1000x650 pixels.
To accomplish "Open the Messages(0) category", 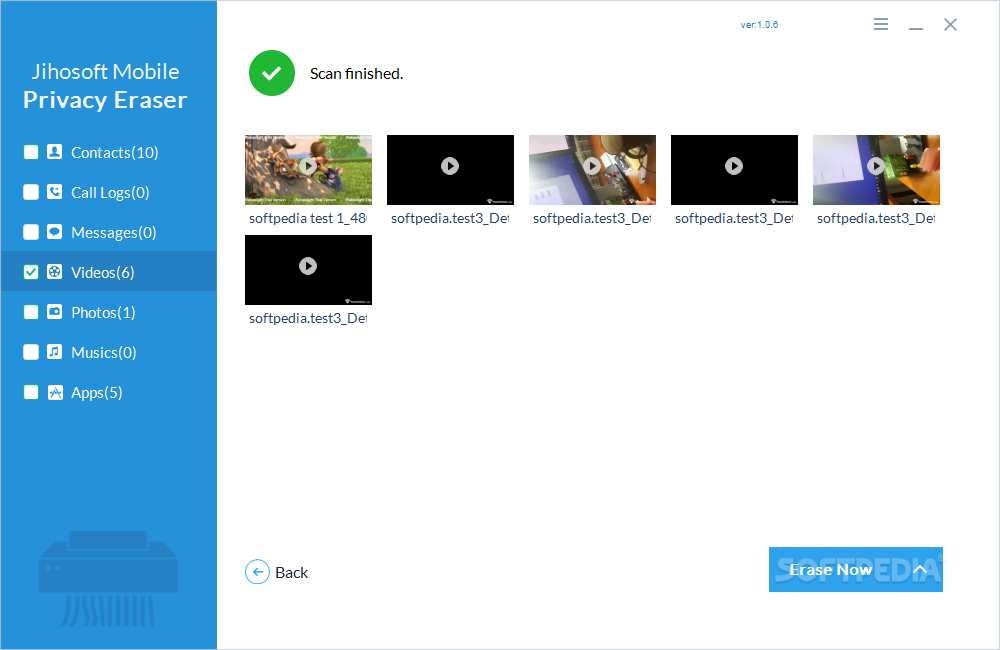I will (114, 233).
